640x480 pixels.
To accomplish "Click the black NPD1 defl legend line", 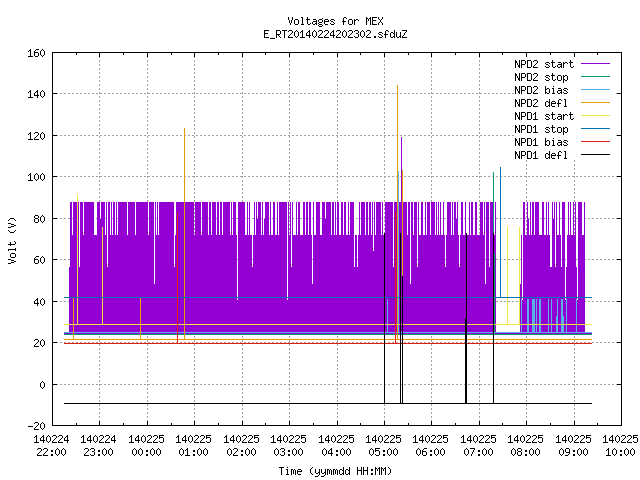I will (595, 155).
